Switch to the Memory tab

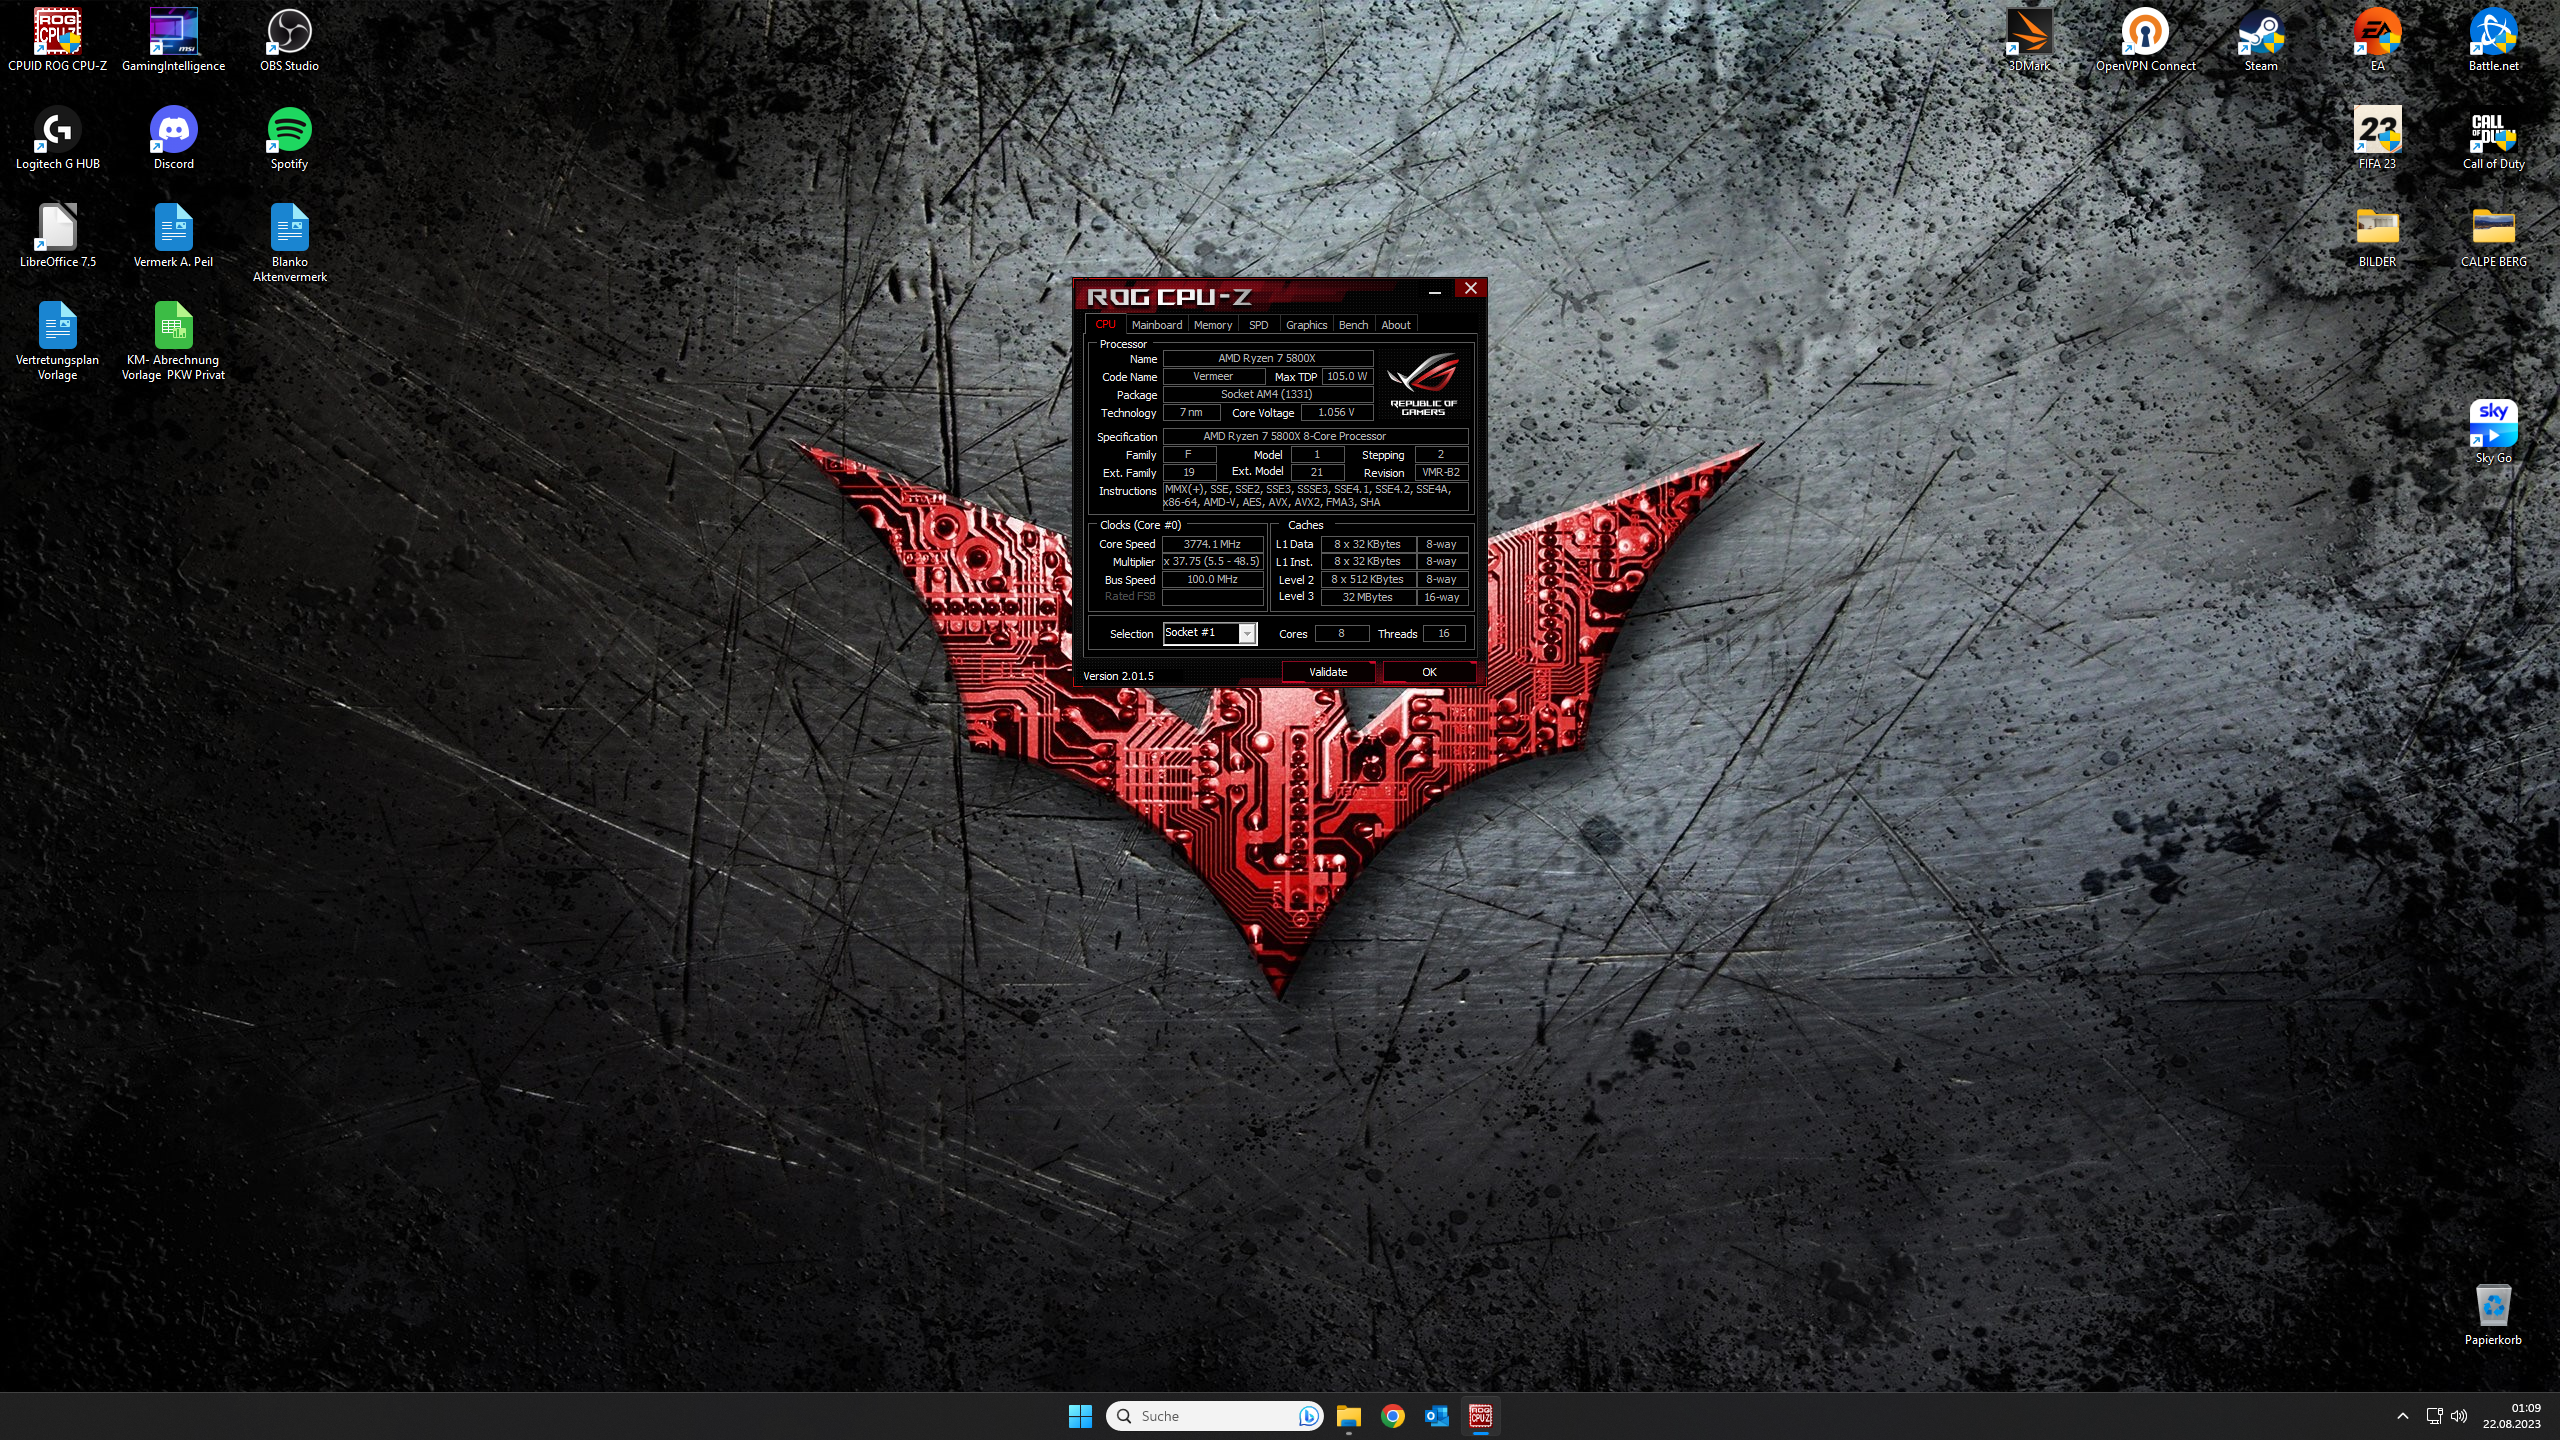click(x=1212, y=325)
